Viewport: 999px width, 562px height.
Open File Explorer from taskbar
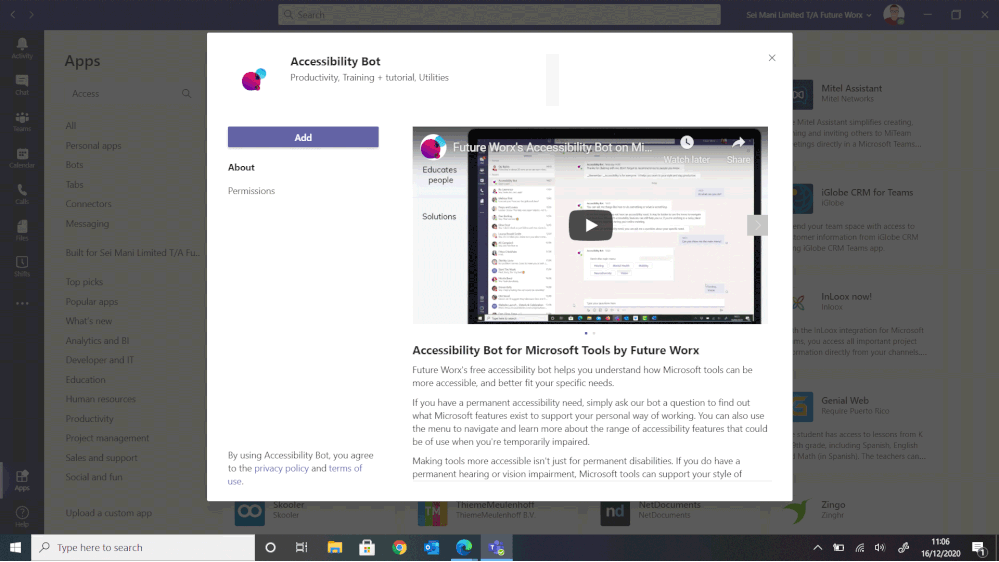[334, 548]
